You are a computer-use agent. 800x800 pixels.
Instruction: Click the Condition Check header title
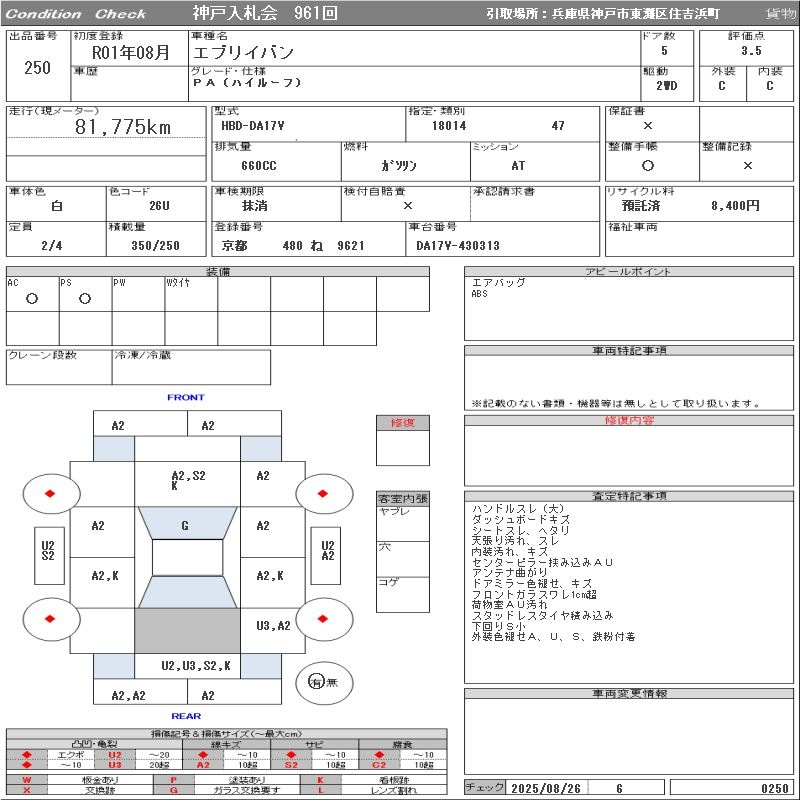pyautogui.click(x=77, y=13)
